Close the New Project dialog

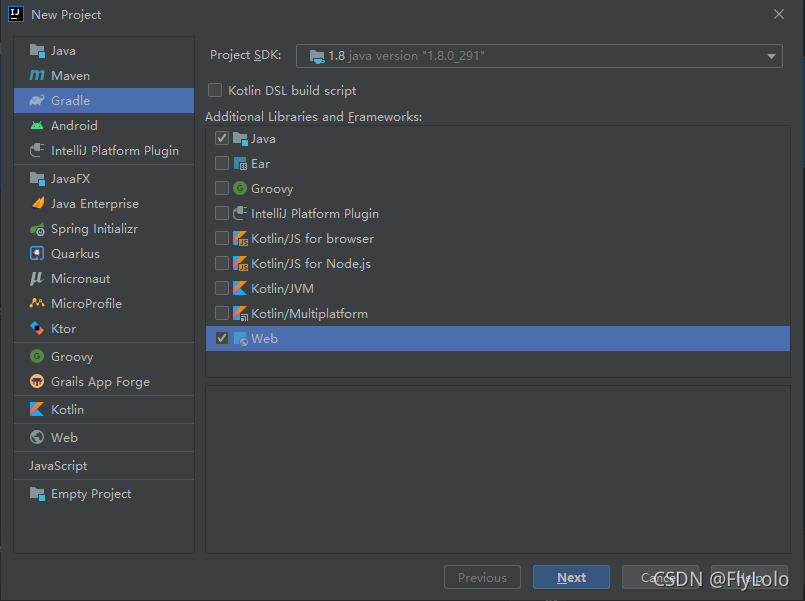pyautogui.click(x=779, y=14)
